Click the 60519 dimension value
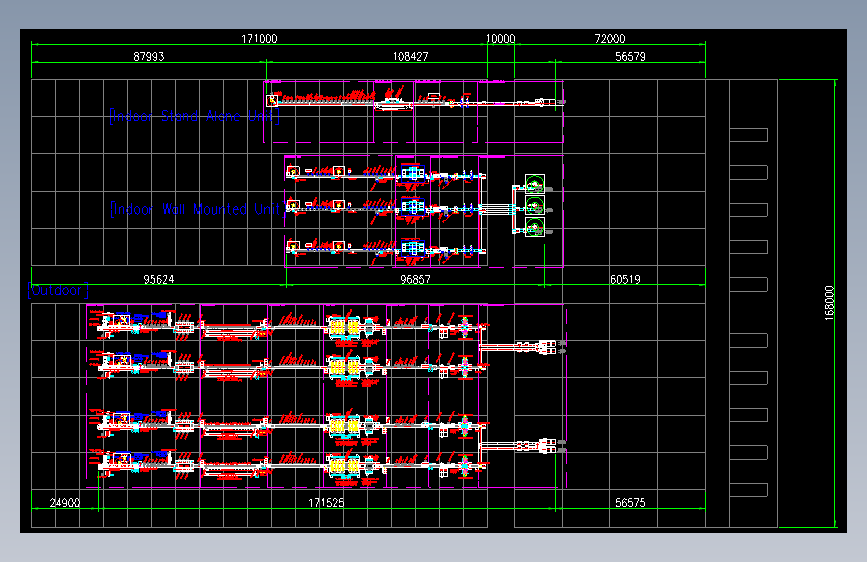The image size is (867, 562). point(625,279)
